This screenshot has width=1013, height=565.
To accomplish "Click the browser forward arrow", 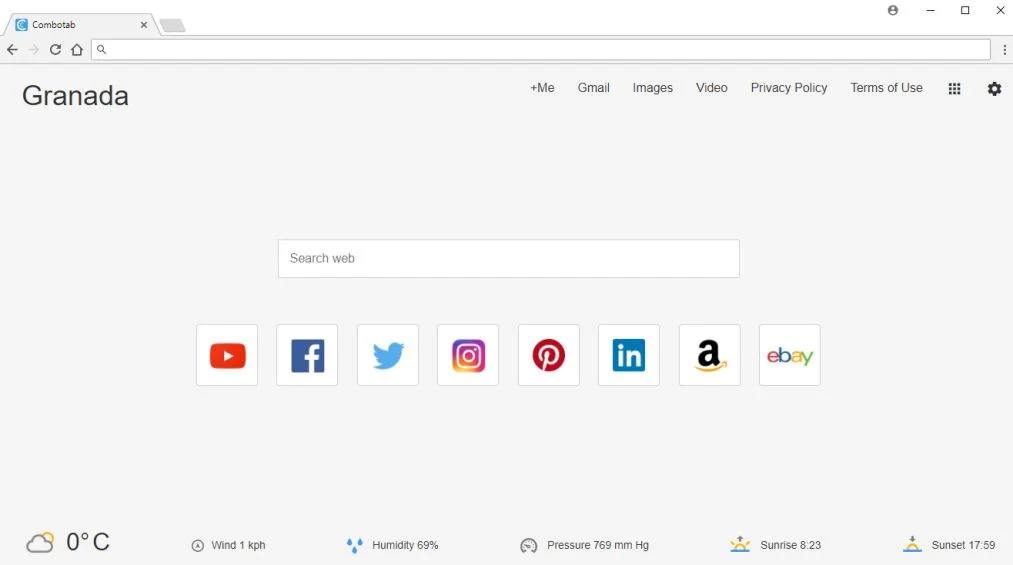I will [34, 50].
